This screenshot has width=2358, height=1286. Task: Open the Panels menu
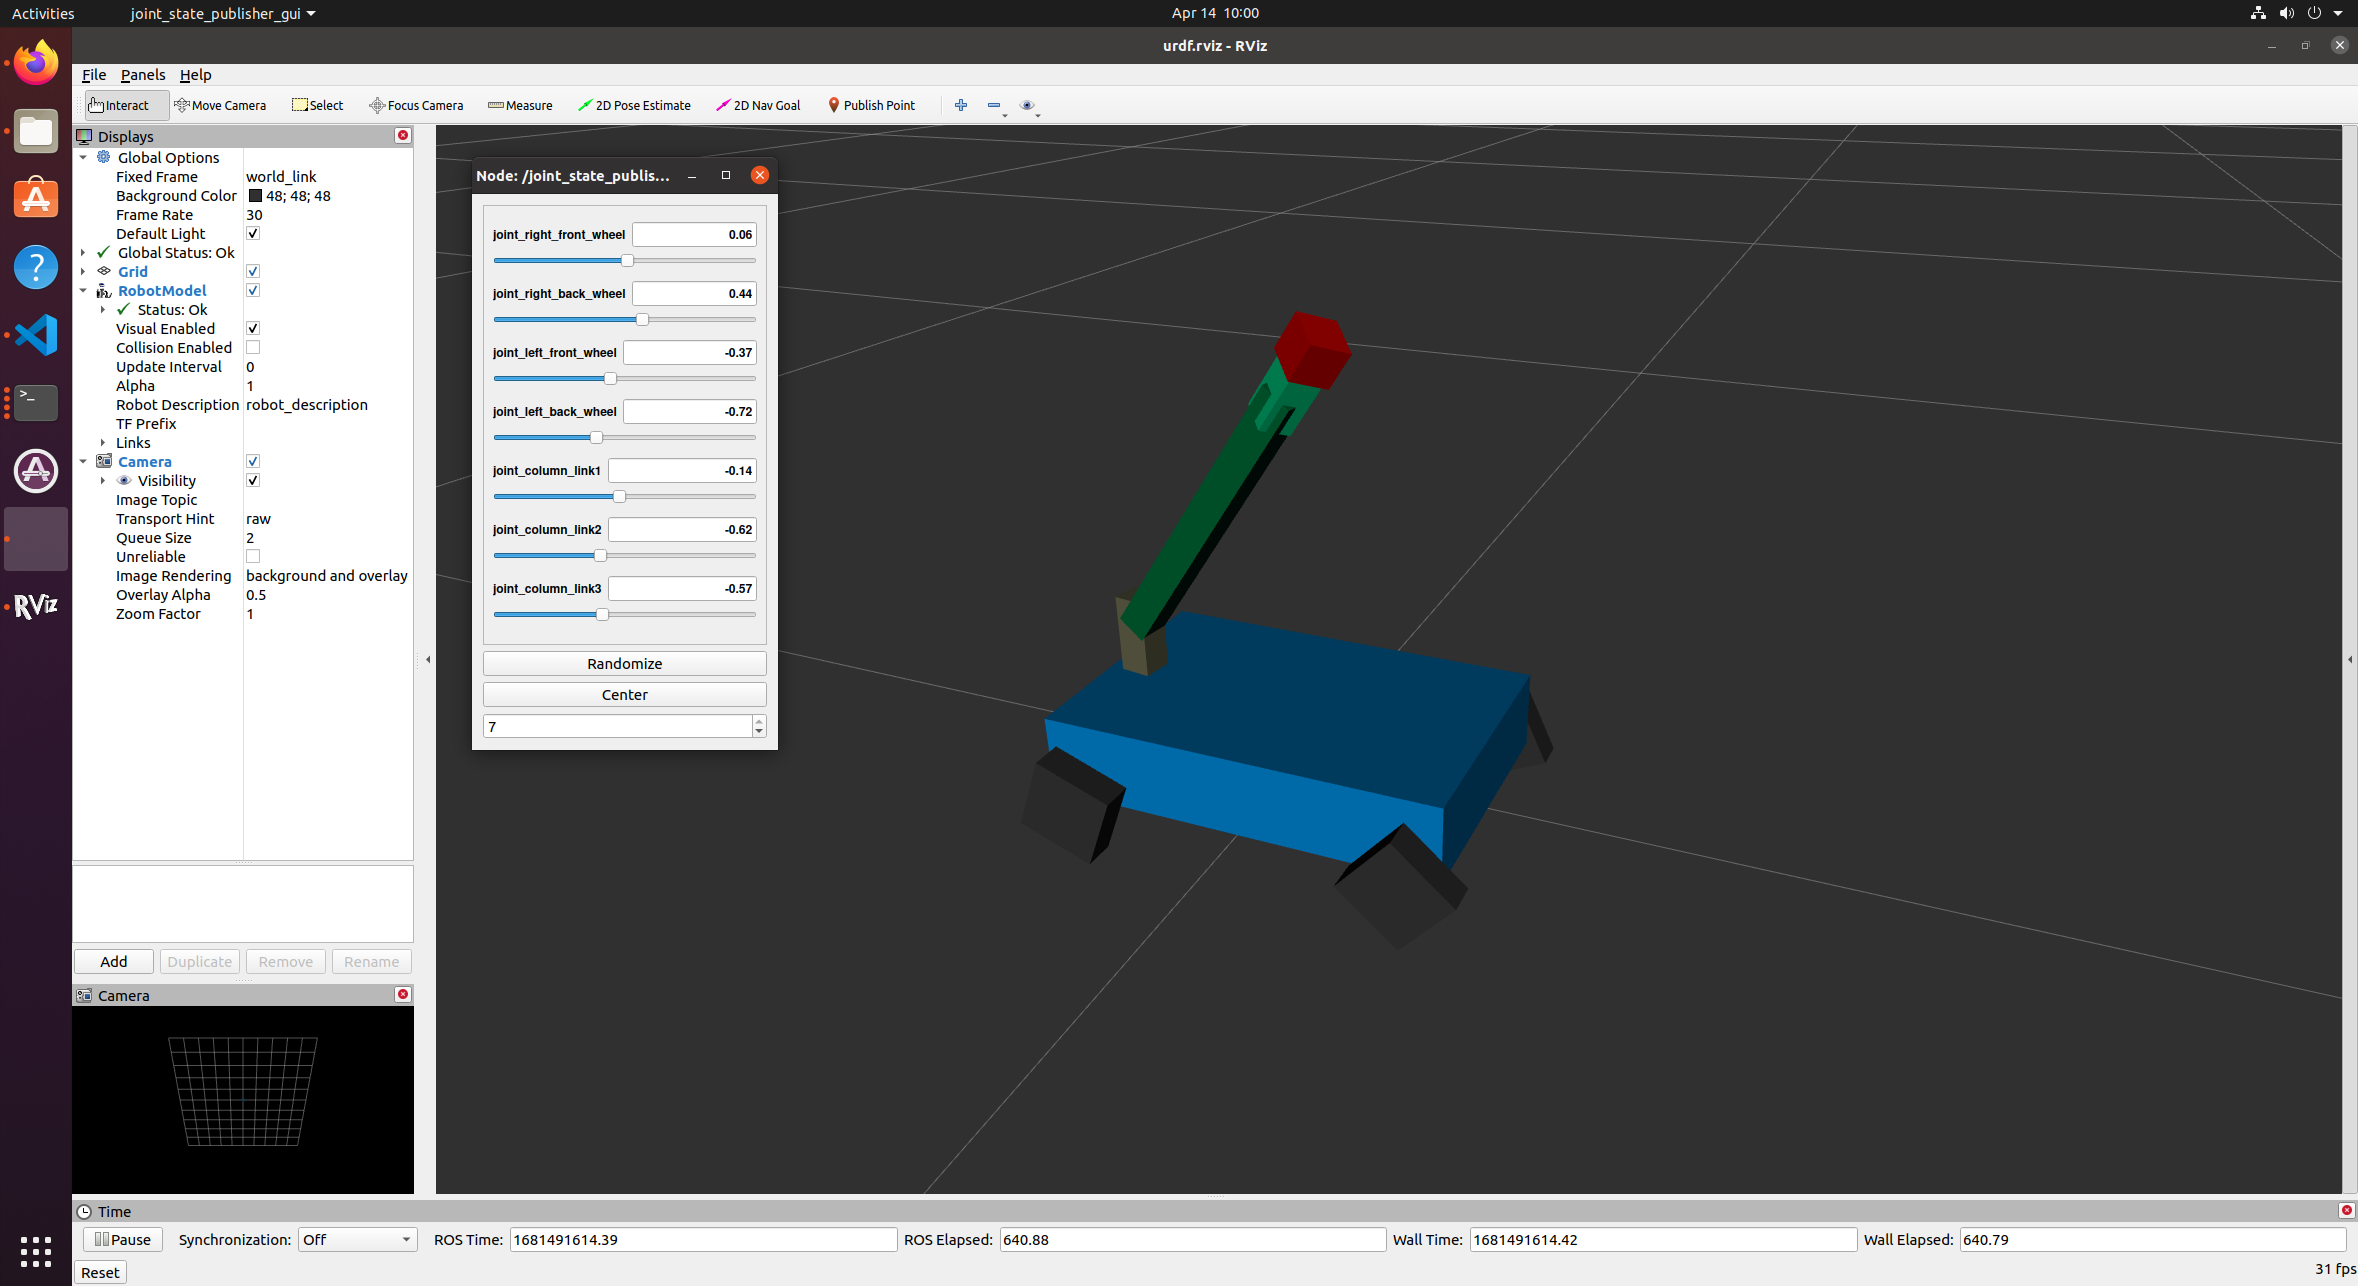pyautogui.click(x=143, y=75)
